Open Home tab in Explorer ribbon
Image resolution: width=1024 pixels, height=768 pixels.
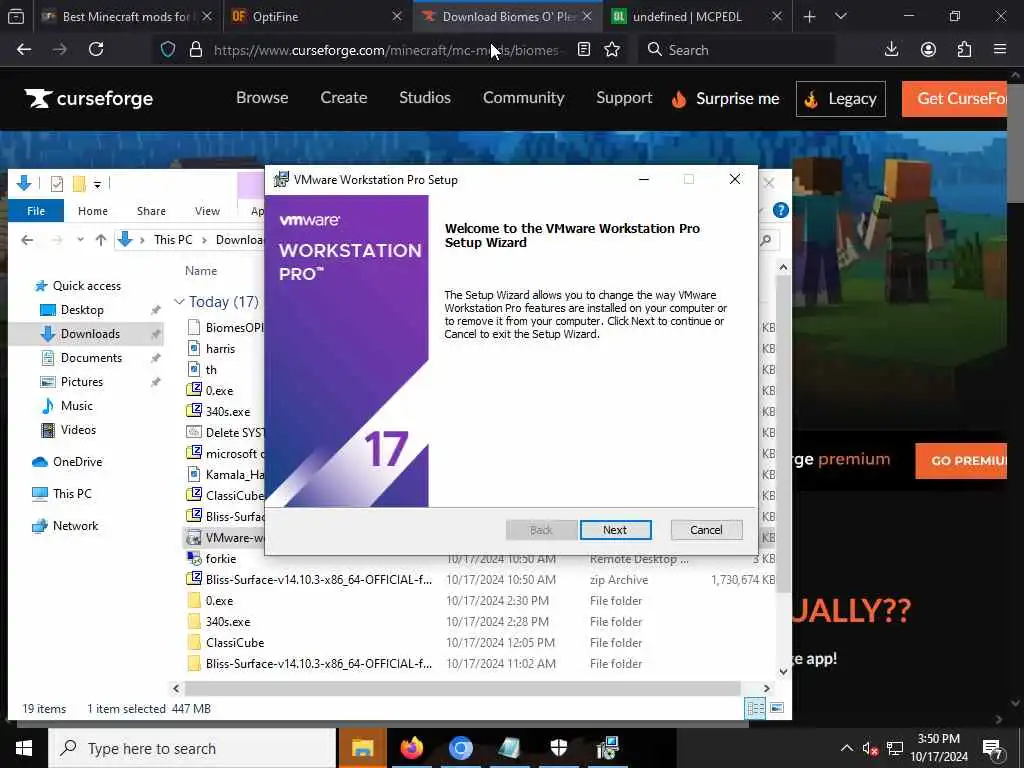93,211
